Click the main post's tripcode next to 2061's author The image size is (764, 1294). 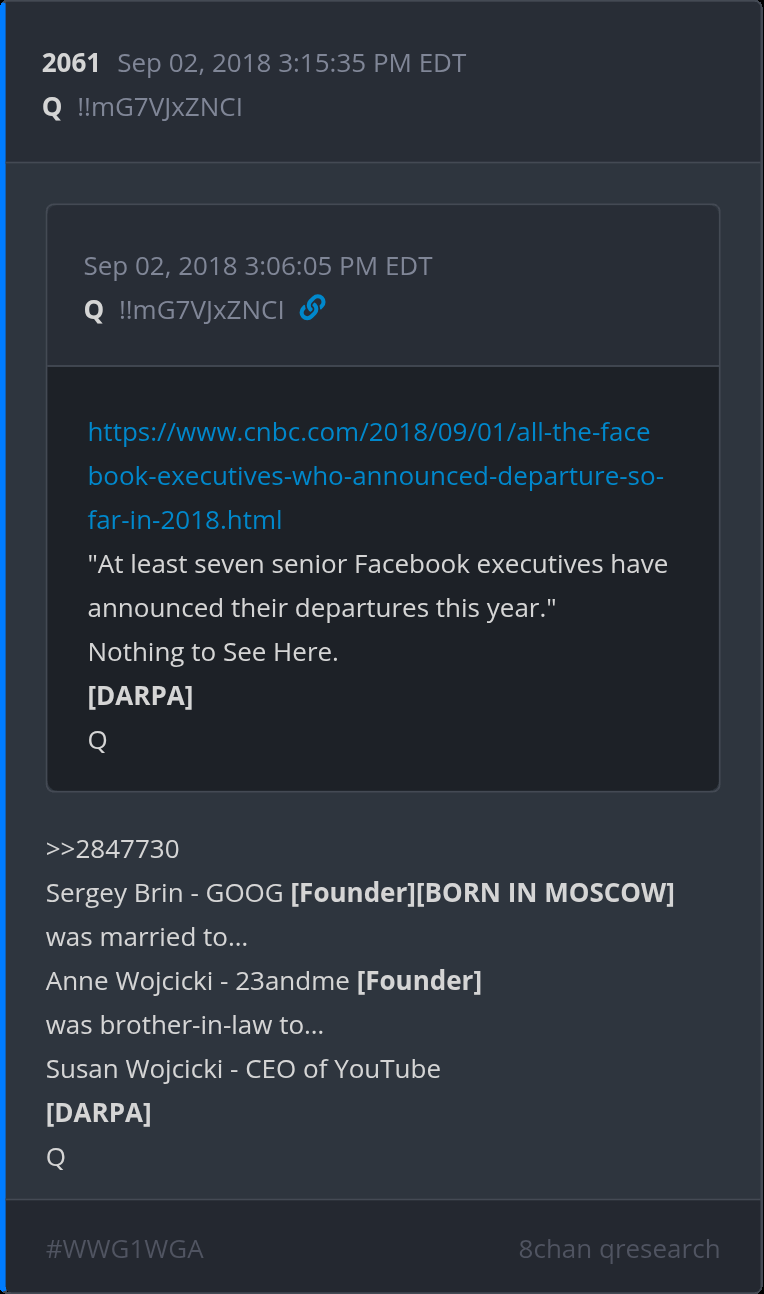point(159,107)
